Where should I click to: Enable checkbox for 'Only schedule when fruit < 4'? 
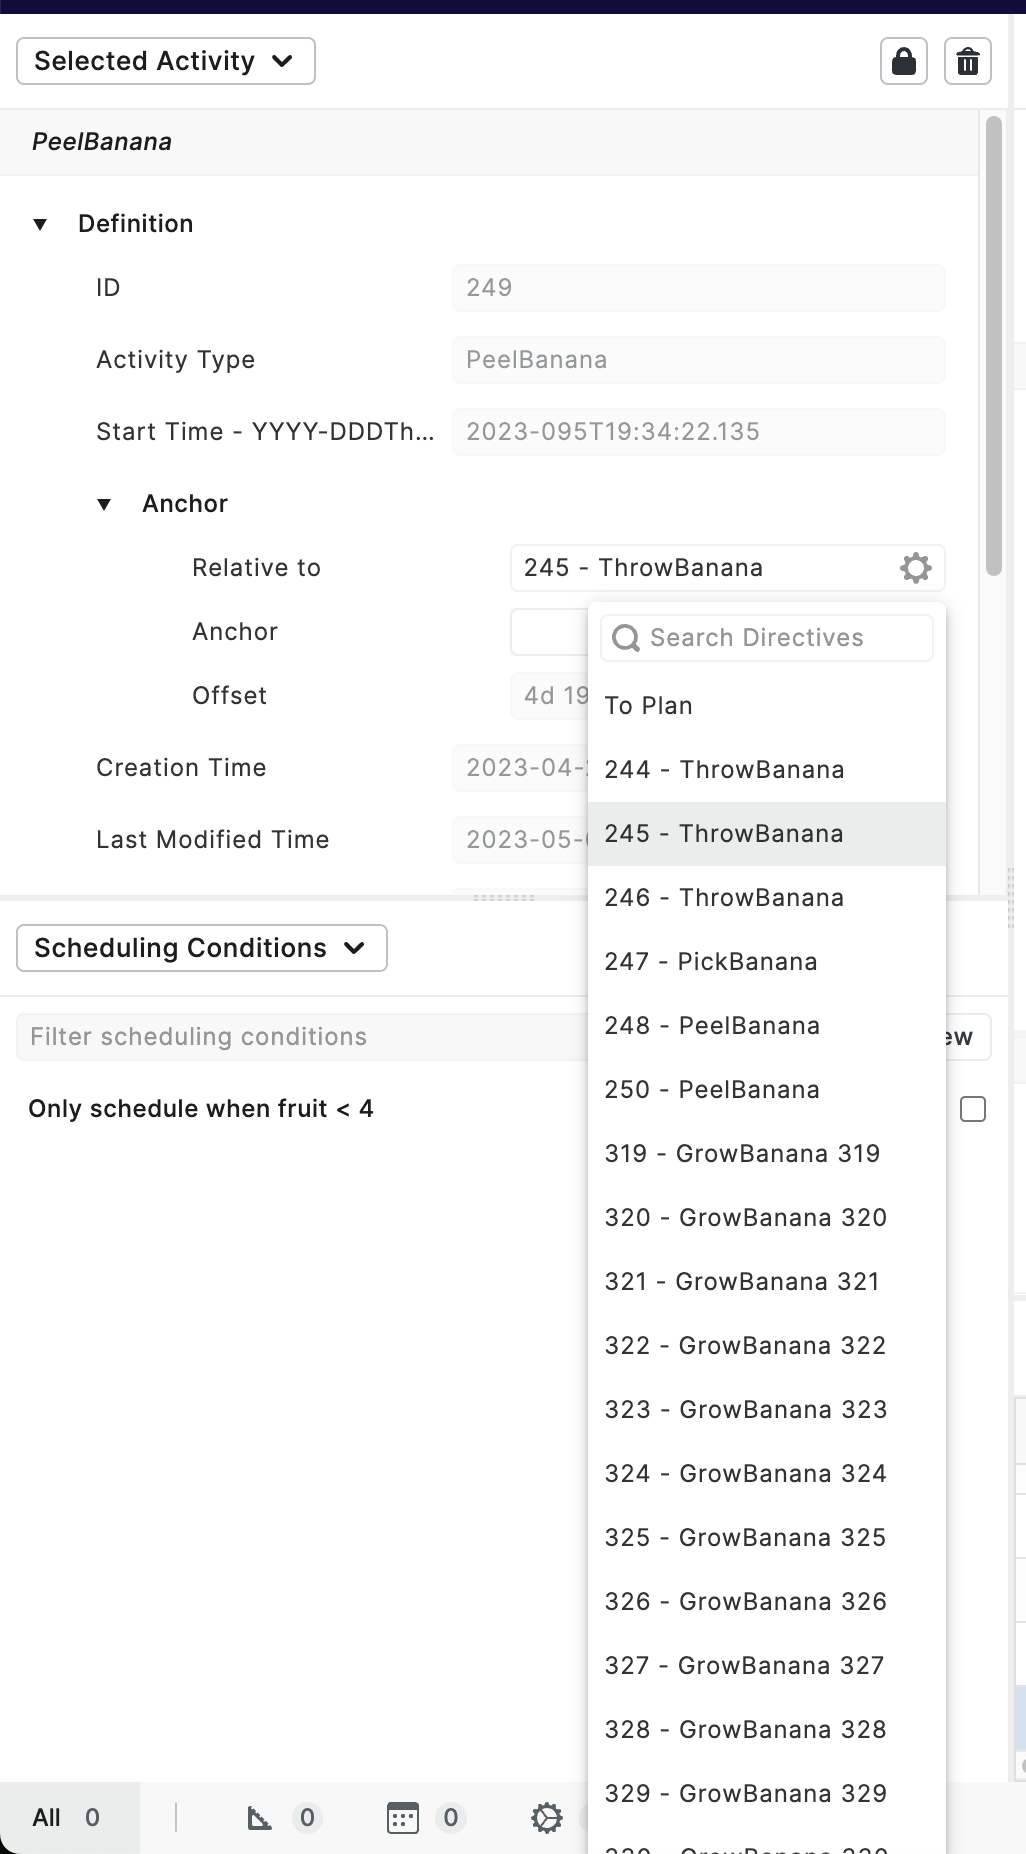pyautogui.click(x=973, y=1108)
